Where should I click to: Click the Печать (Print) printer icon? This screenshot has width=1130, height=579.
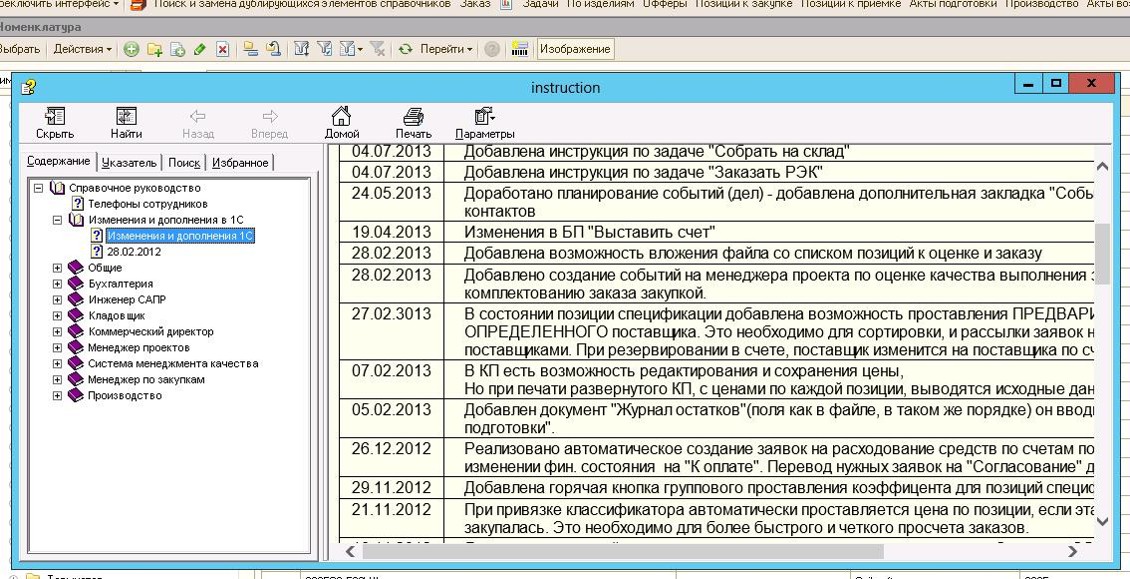413,116
